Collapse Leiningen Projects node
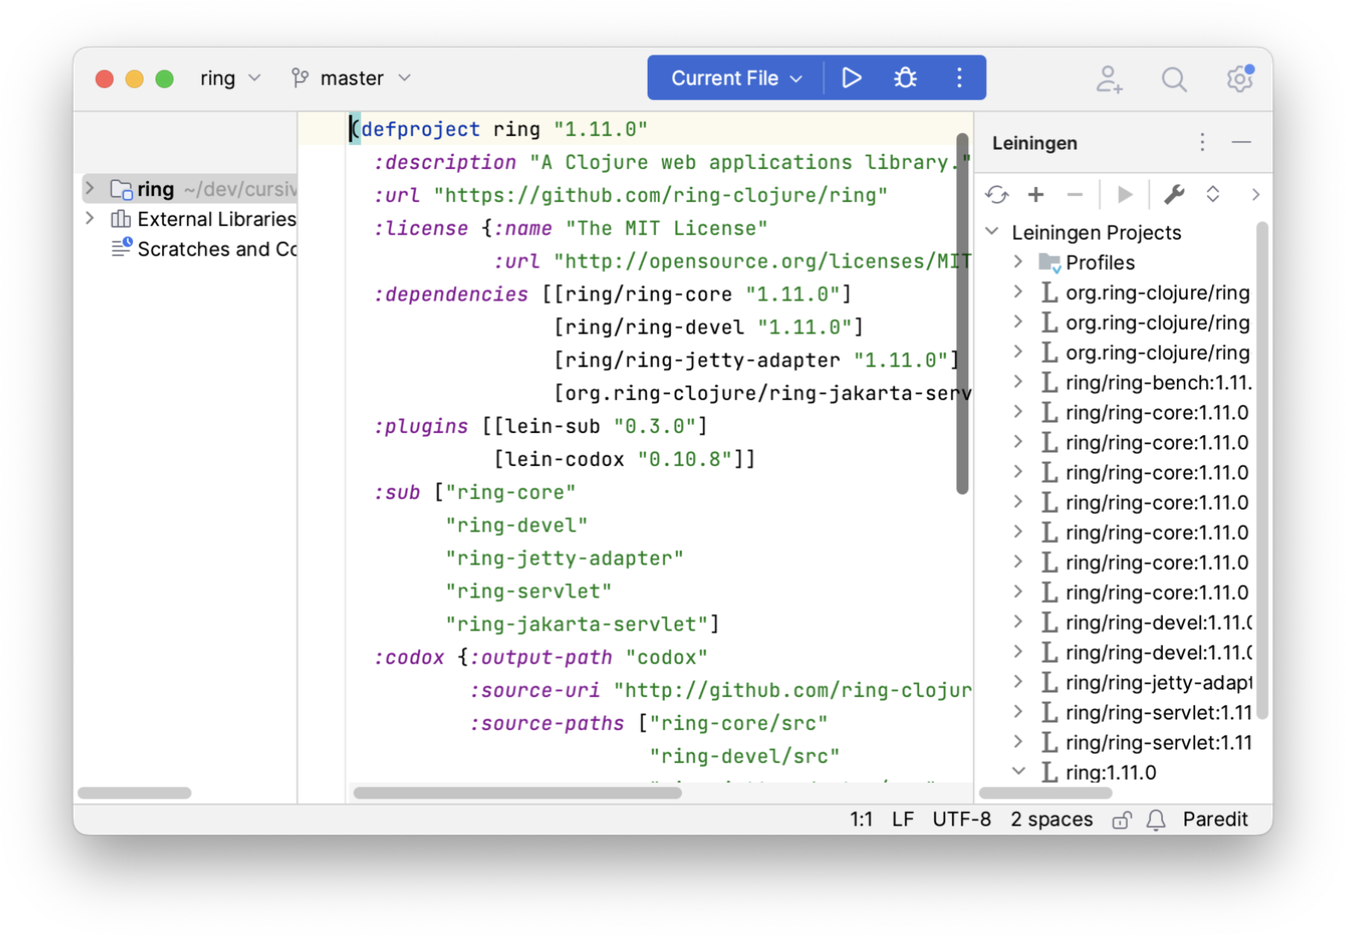This screenshot has height=936, width=1346. coord(992,232)
